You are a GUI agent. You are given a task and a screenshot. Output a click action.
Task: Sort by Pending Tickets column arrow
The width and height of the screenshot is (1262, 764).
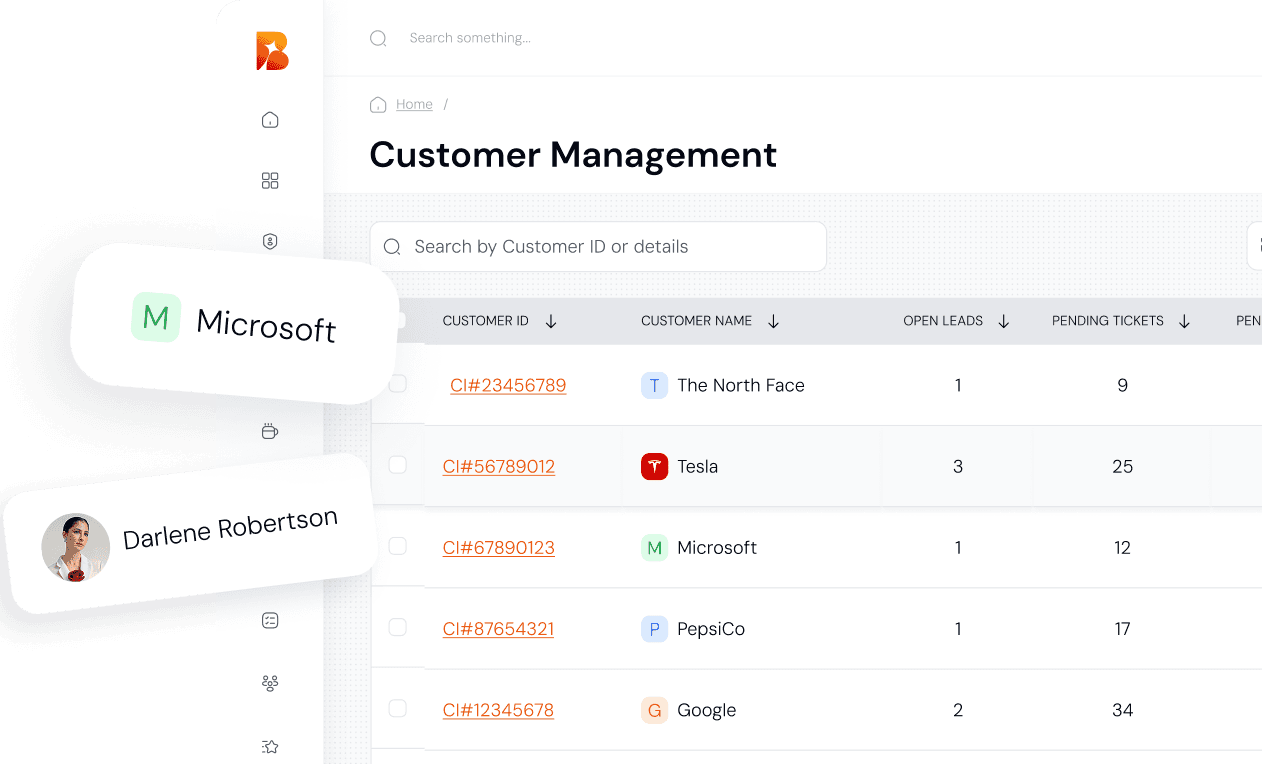[1185, 321]
